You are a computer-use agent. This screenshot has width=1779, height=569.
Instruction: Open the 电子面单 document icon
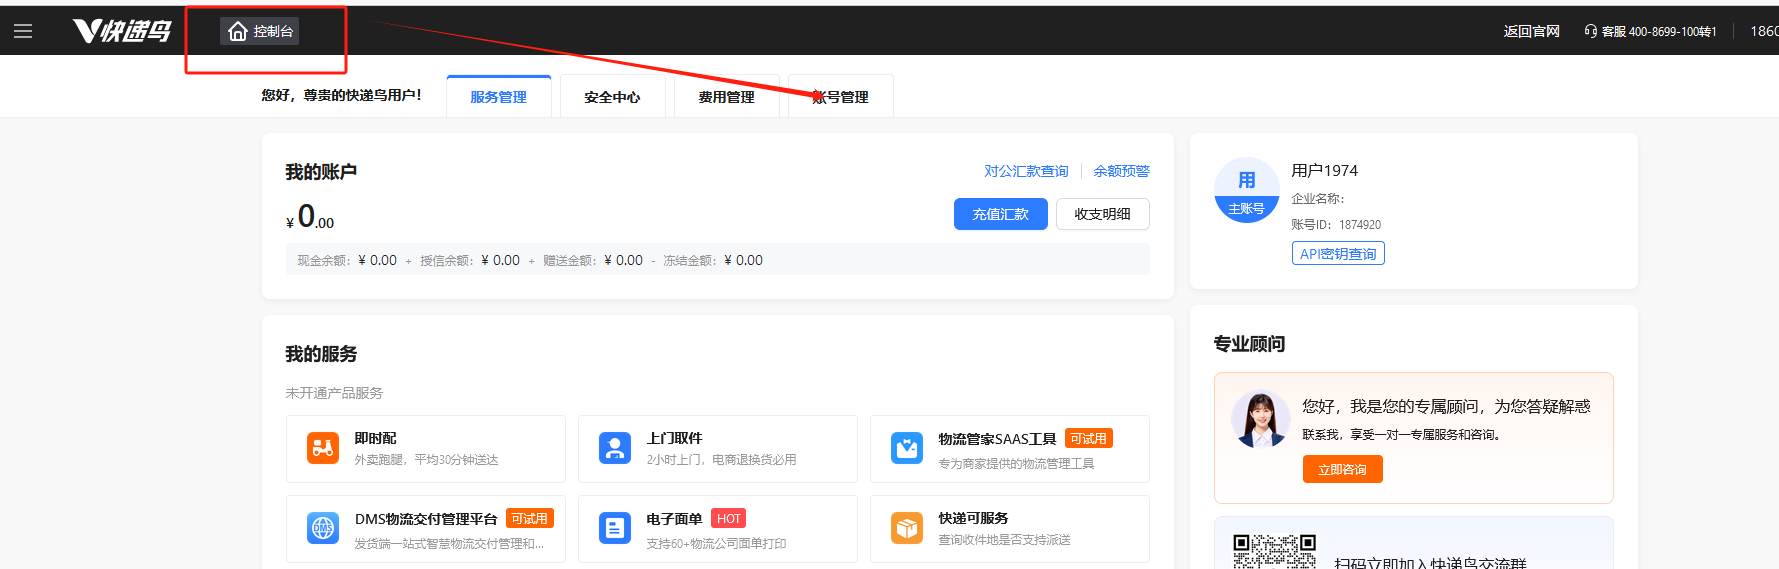[615, 528]
